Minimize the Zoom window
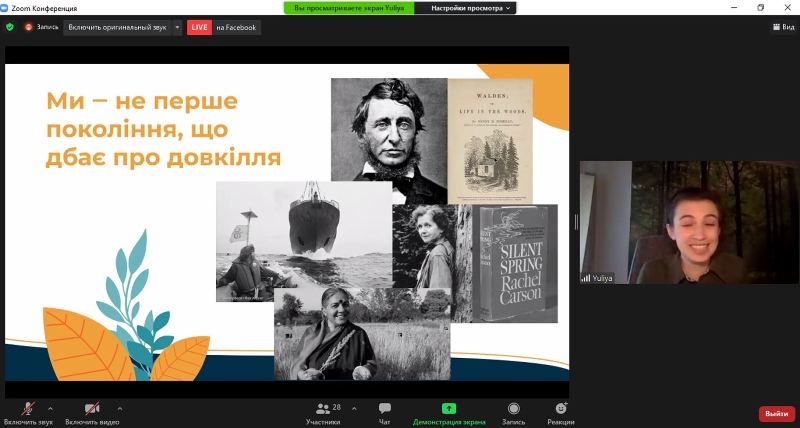Screen dimensions: 800x428 pyautogui.click(x=734, y=8)
